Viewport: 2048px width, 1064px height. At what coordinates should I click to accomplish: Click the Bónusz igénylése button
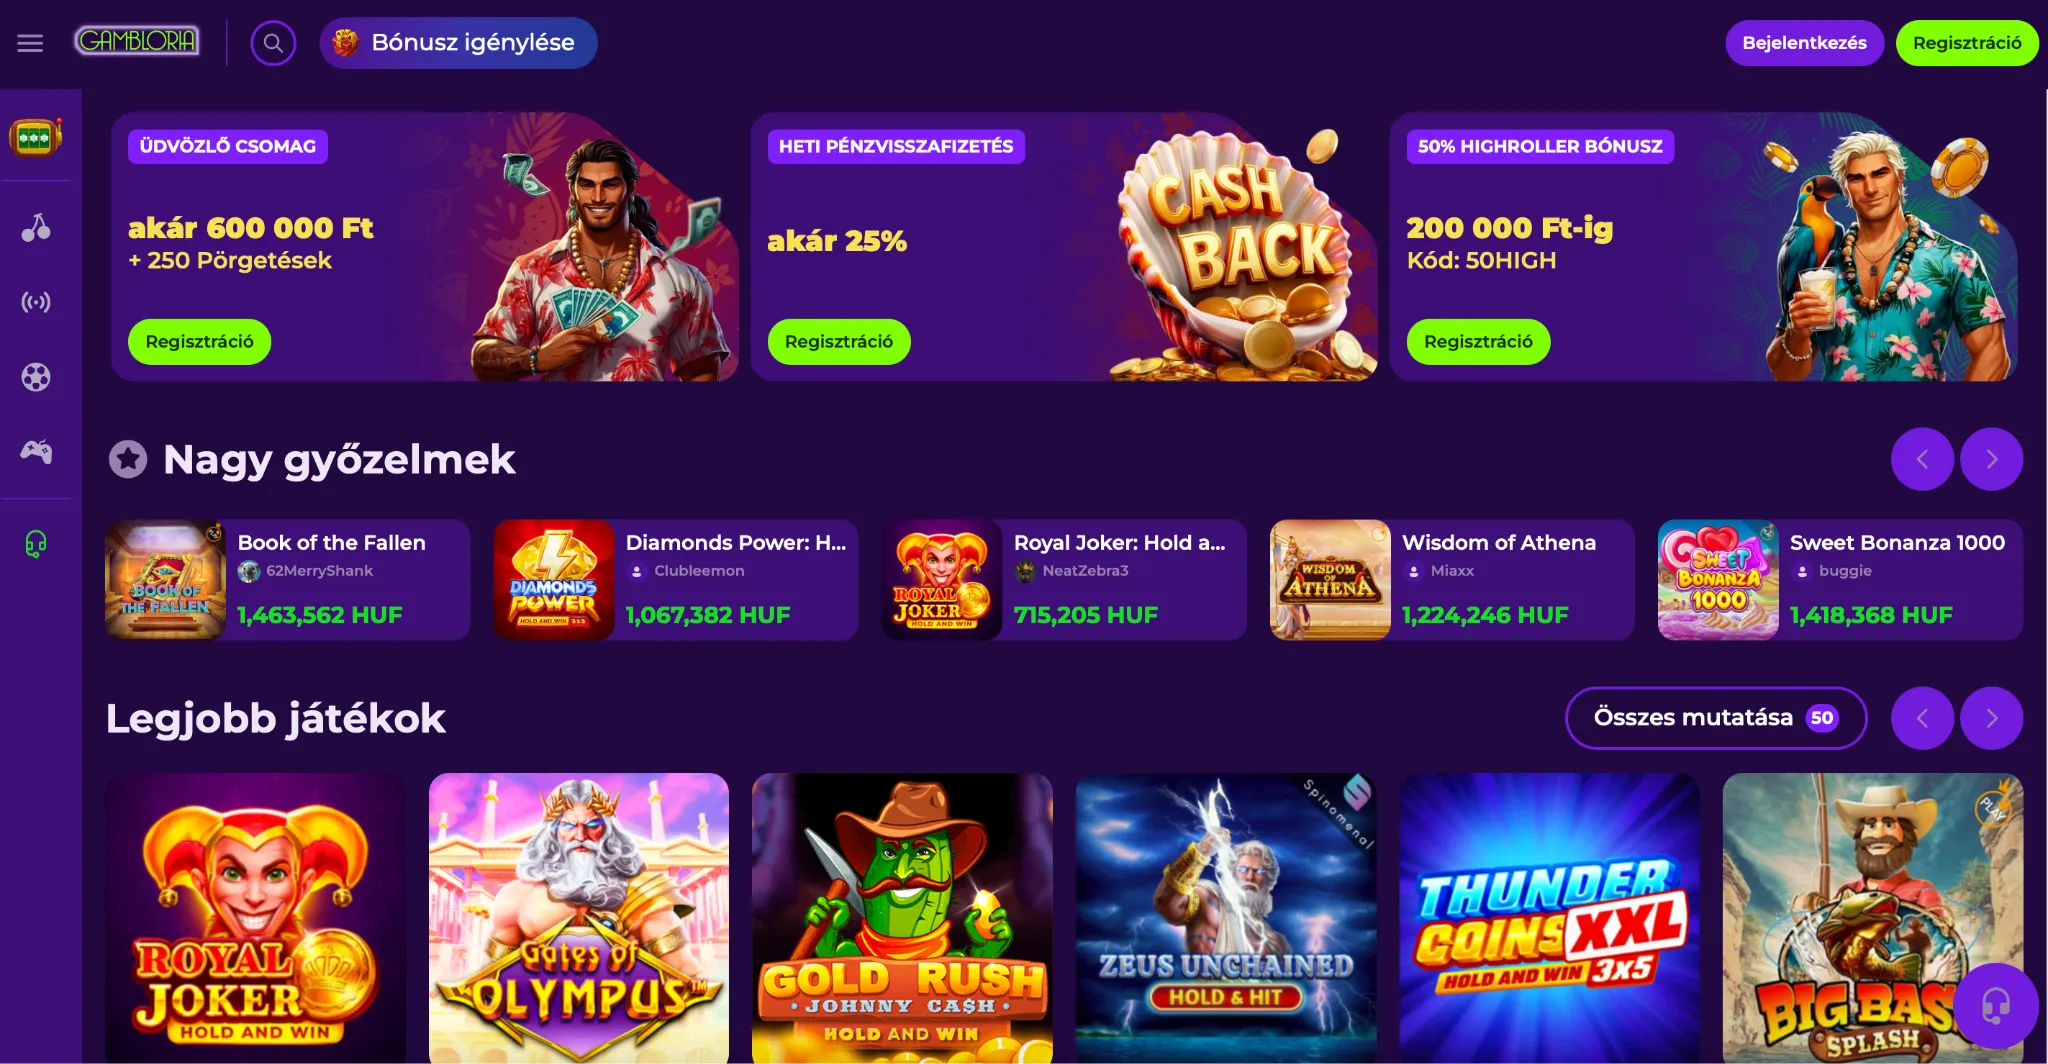[x=458, y=43]
